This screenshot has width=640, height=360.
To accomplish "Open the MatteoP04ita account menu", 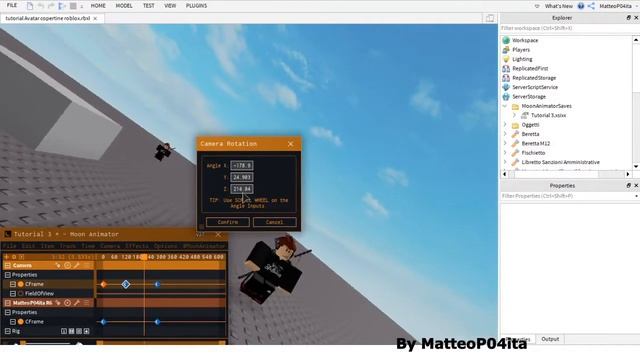I will click(615, 6).
